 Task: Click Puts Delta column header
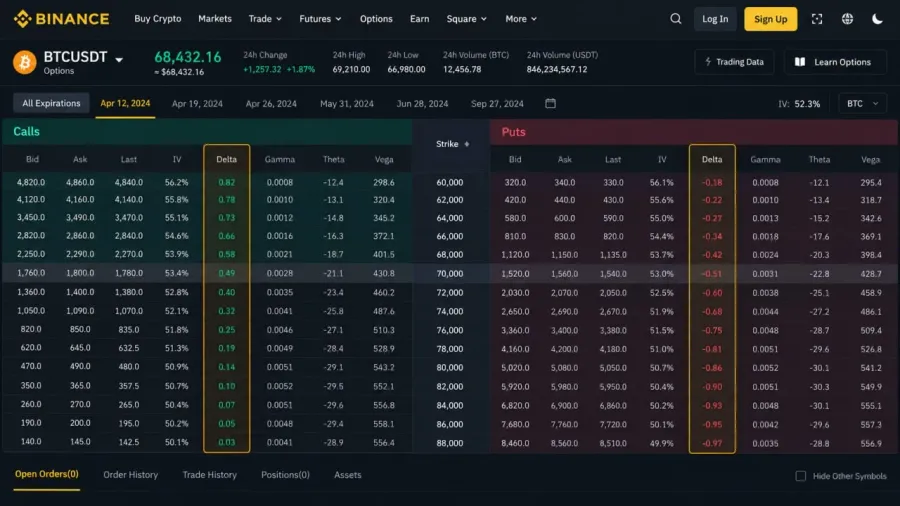click(x=712, y=159)
